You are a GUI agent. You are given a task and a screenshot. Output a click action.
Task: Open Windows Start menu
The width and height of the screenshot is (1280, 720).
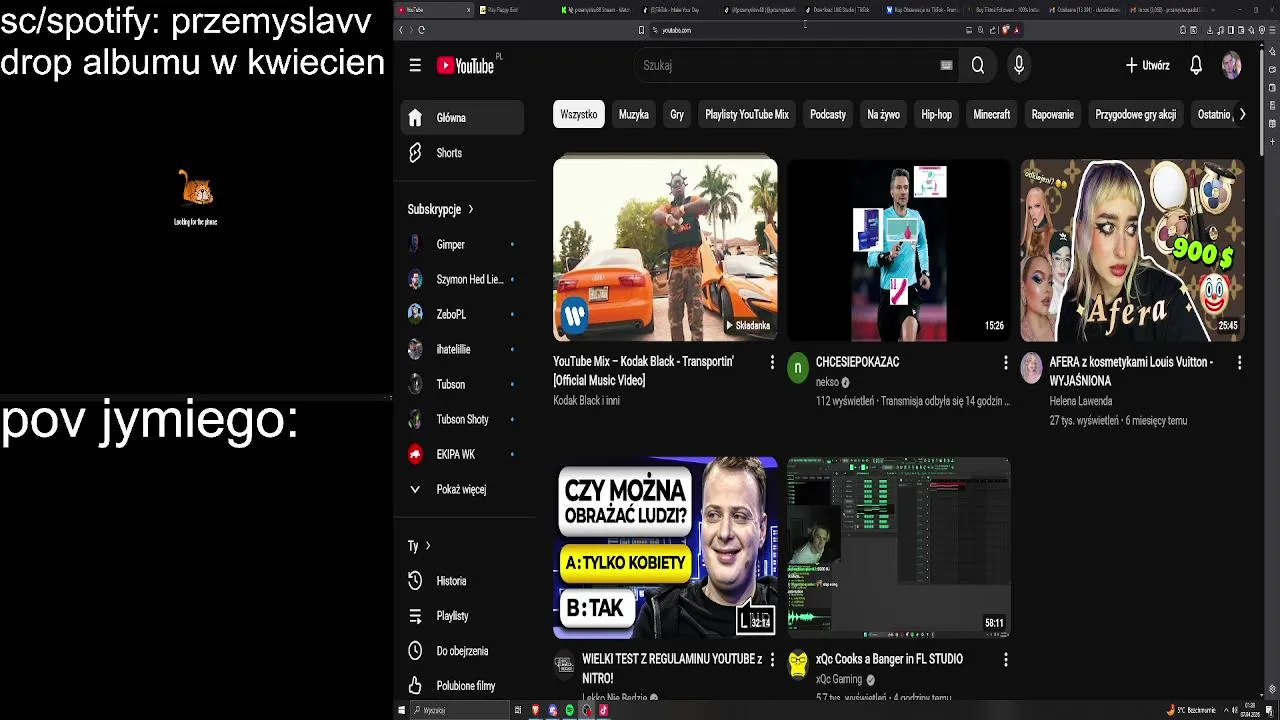pos(402,710)
